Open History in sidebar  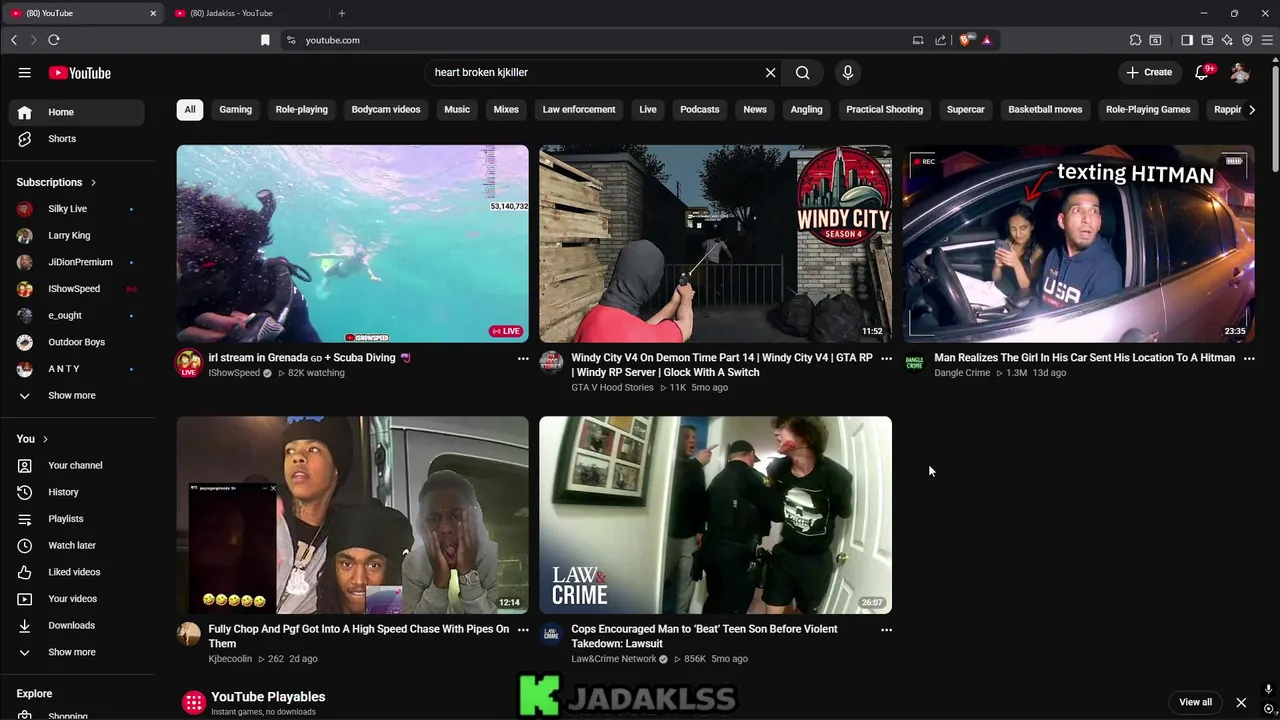[x=77, y=492]
